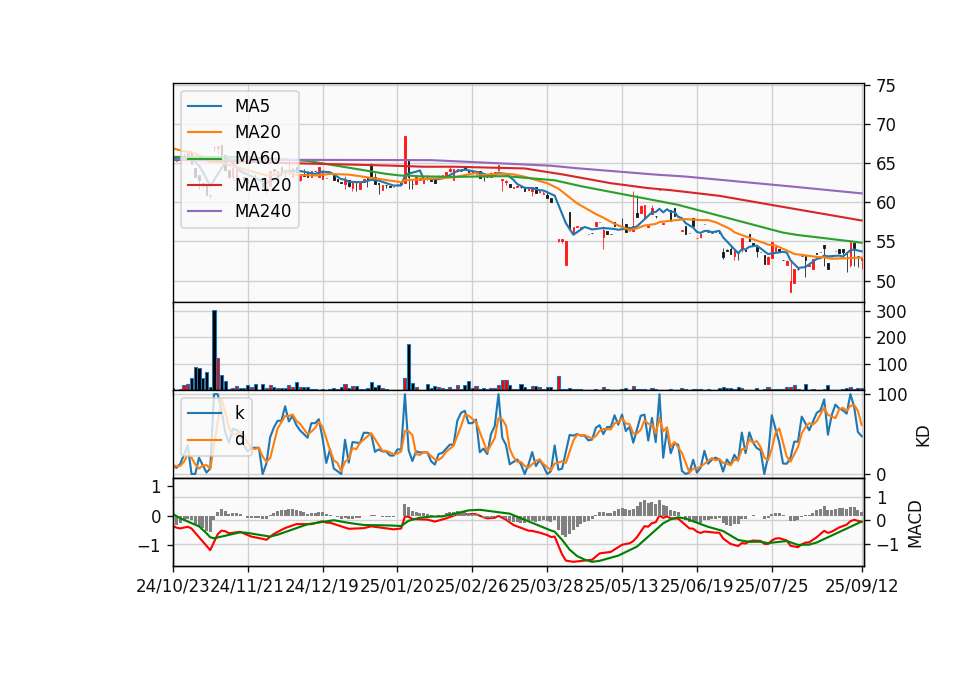Screen dimensions: 960x690
Task: Click the d legend label in KD panel
Action: (240, 439)
